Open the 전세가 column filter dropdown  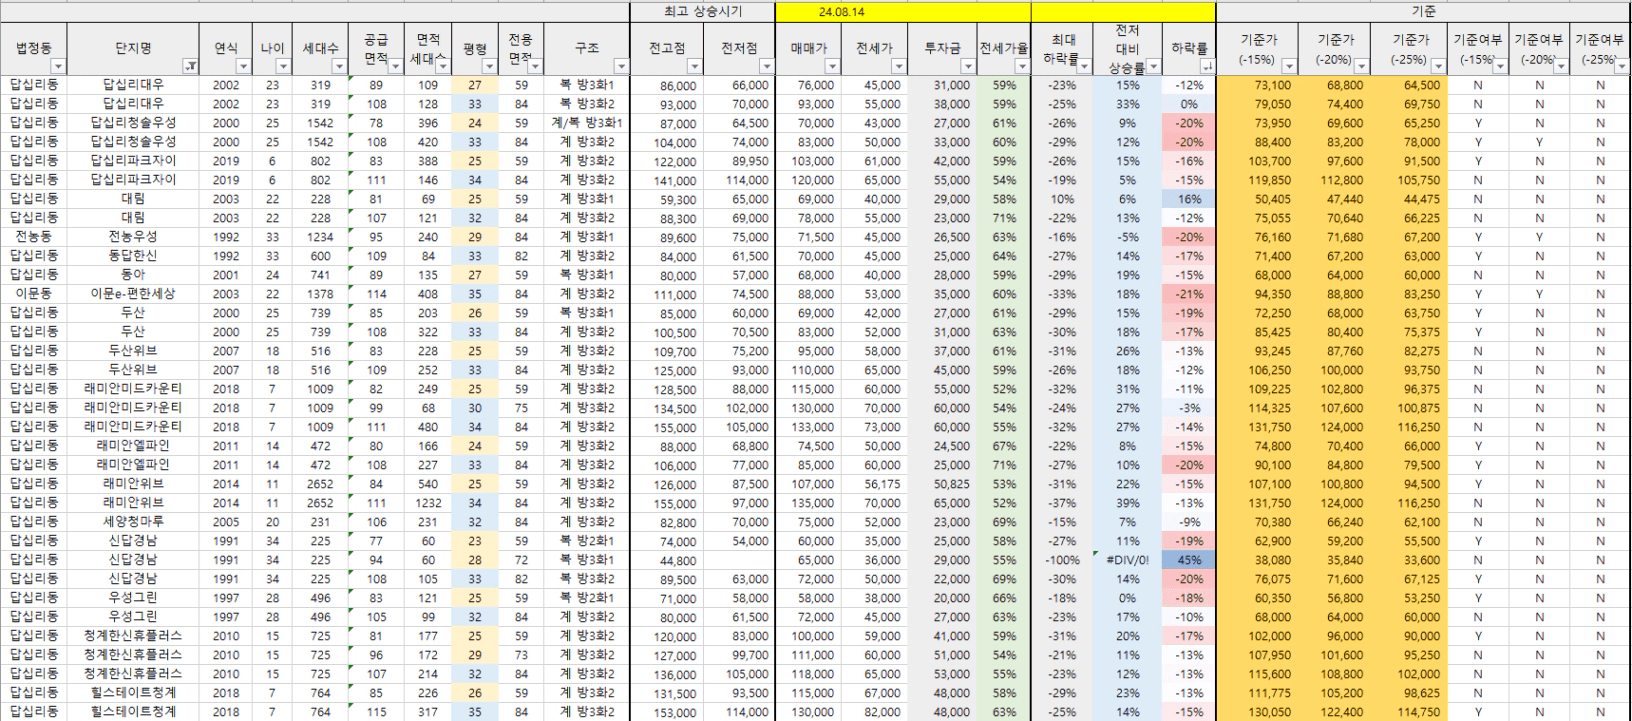[x=898, y=67]
